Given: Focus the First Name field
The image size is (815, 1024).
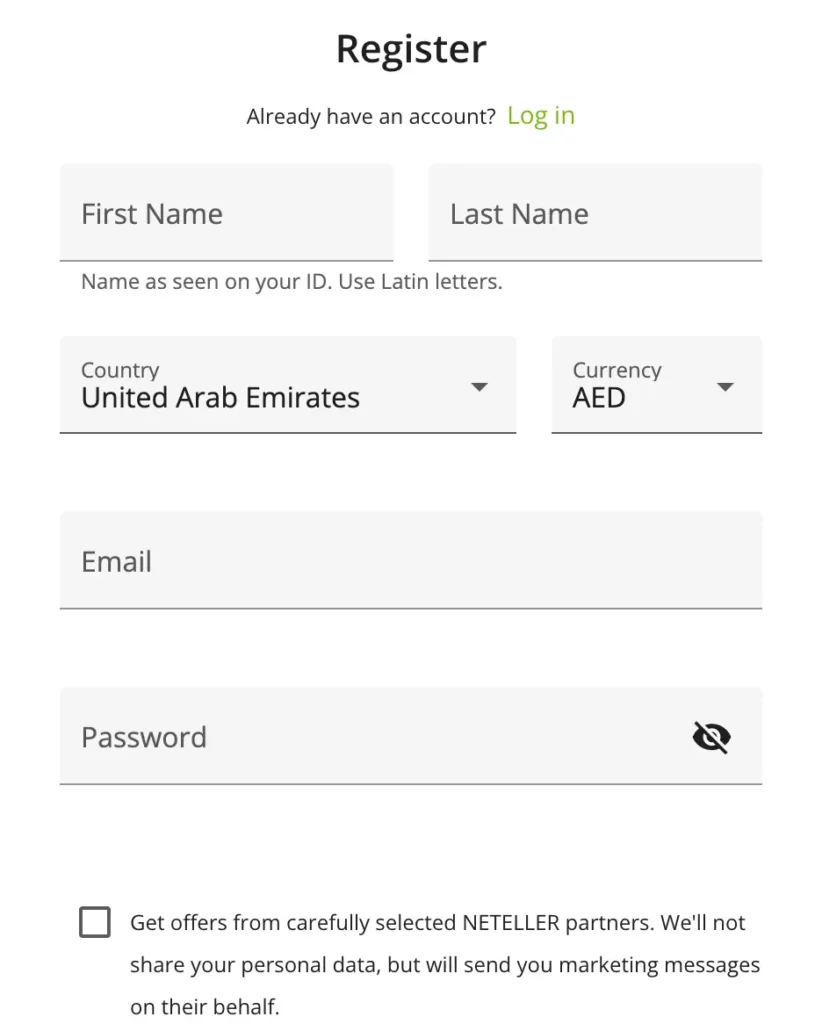Looking at the screenshot, I should click(226, 213).
